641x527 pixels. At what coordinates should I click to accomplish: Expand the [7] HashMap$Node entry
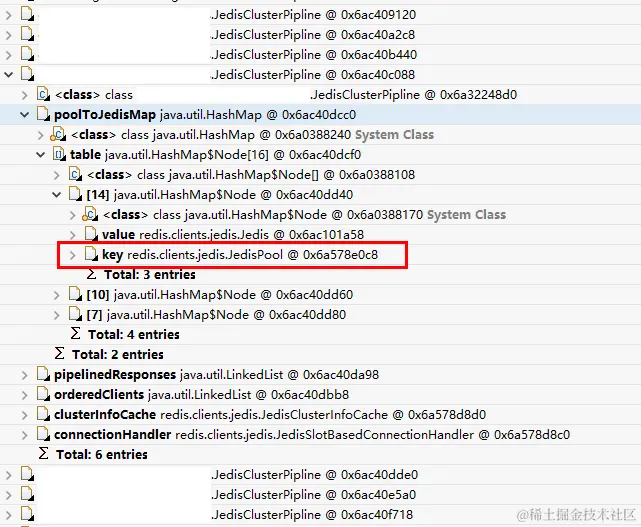click(x=57, y=315)
